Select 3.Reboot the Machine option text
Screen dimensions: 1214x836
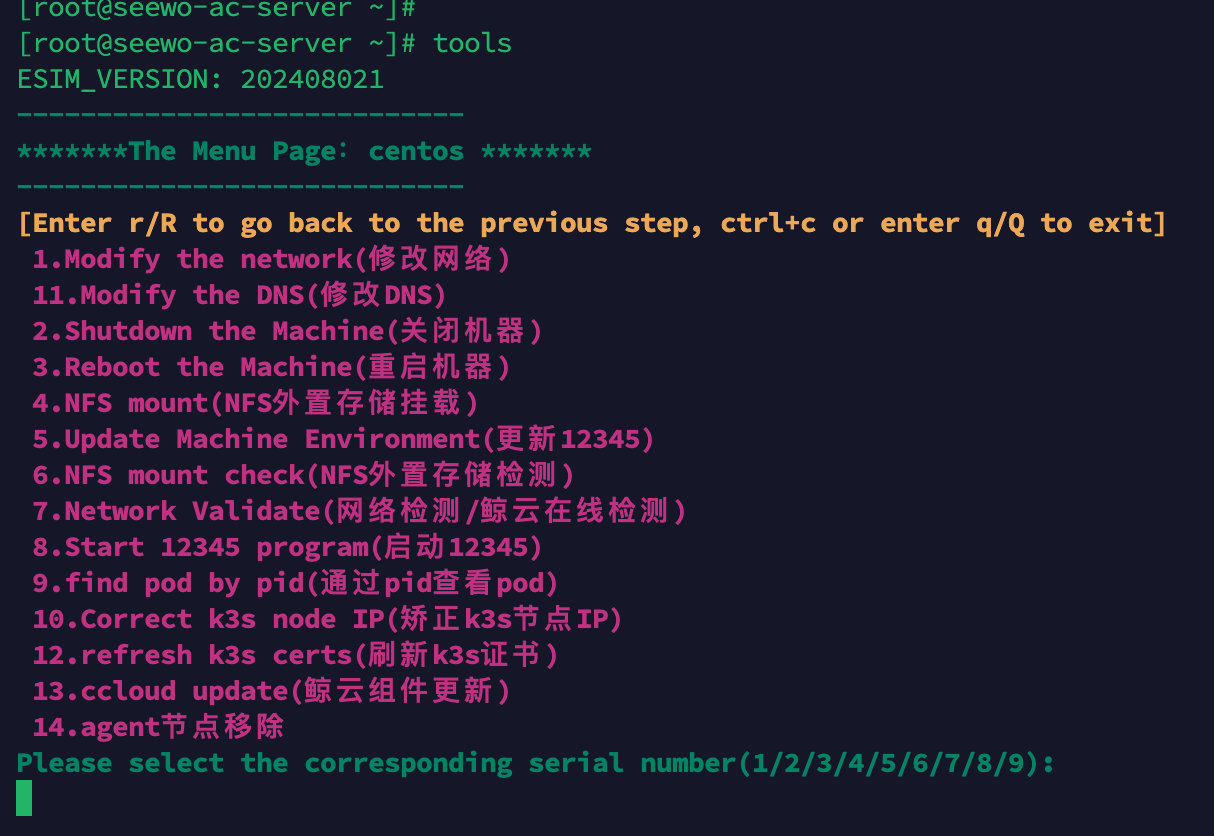(272, 367)
